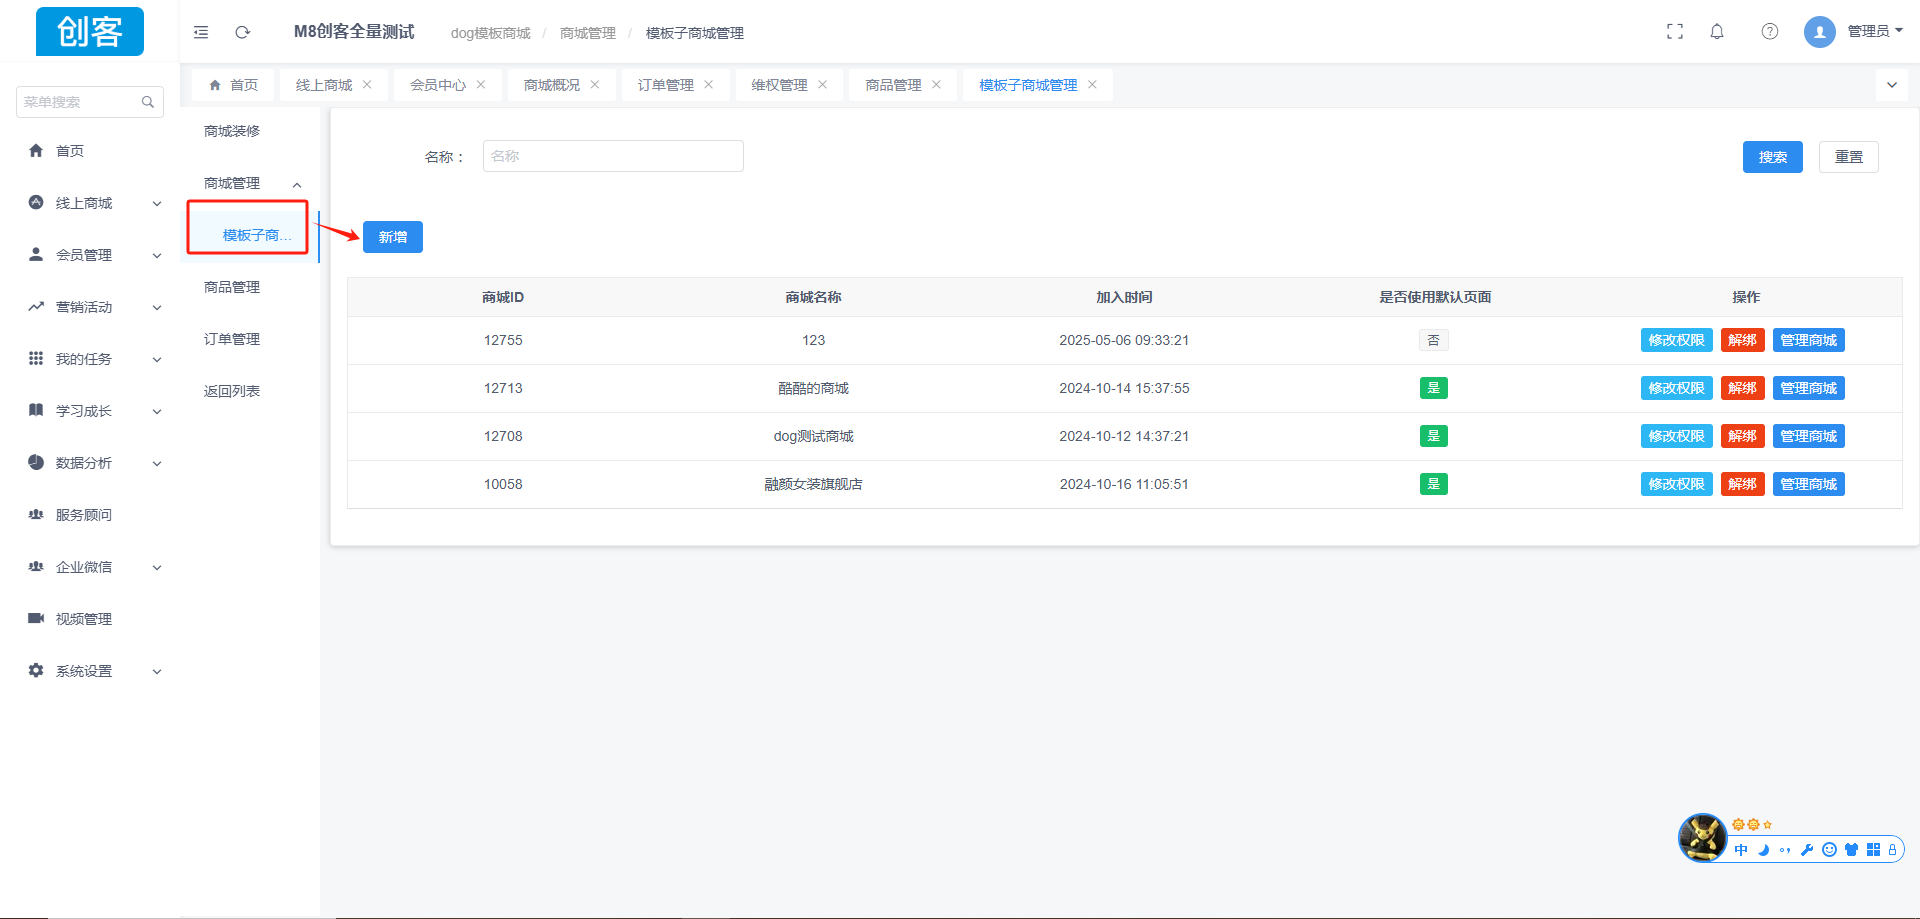Image resolution: width=1920 pixels, height=919 pixels.
Task: Enter fullscreen mode via header icon
Action: pyautogui.click(x=1675, y=32)
